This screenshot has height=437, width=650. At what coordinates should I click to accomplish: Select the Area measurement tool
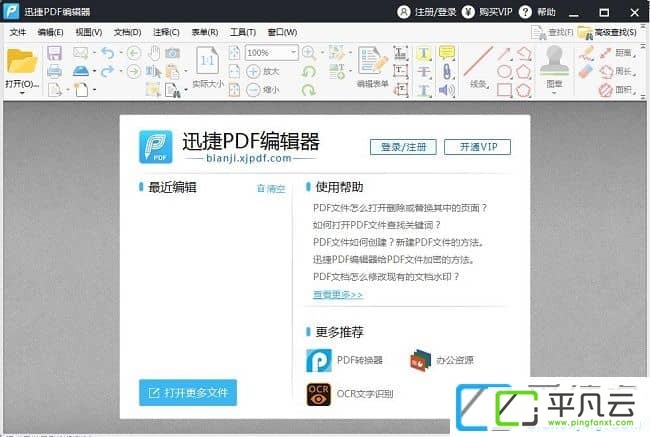pos(618,90)
